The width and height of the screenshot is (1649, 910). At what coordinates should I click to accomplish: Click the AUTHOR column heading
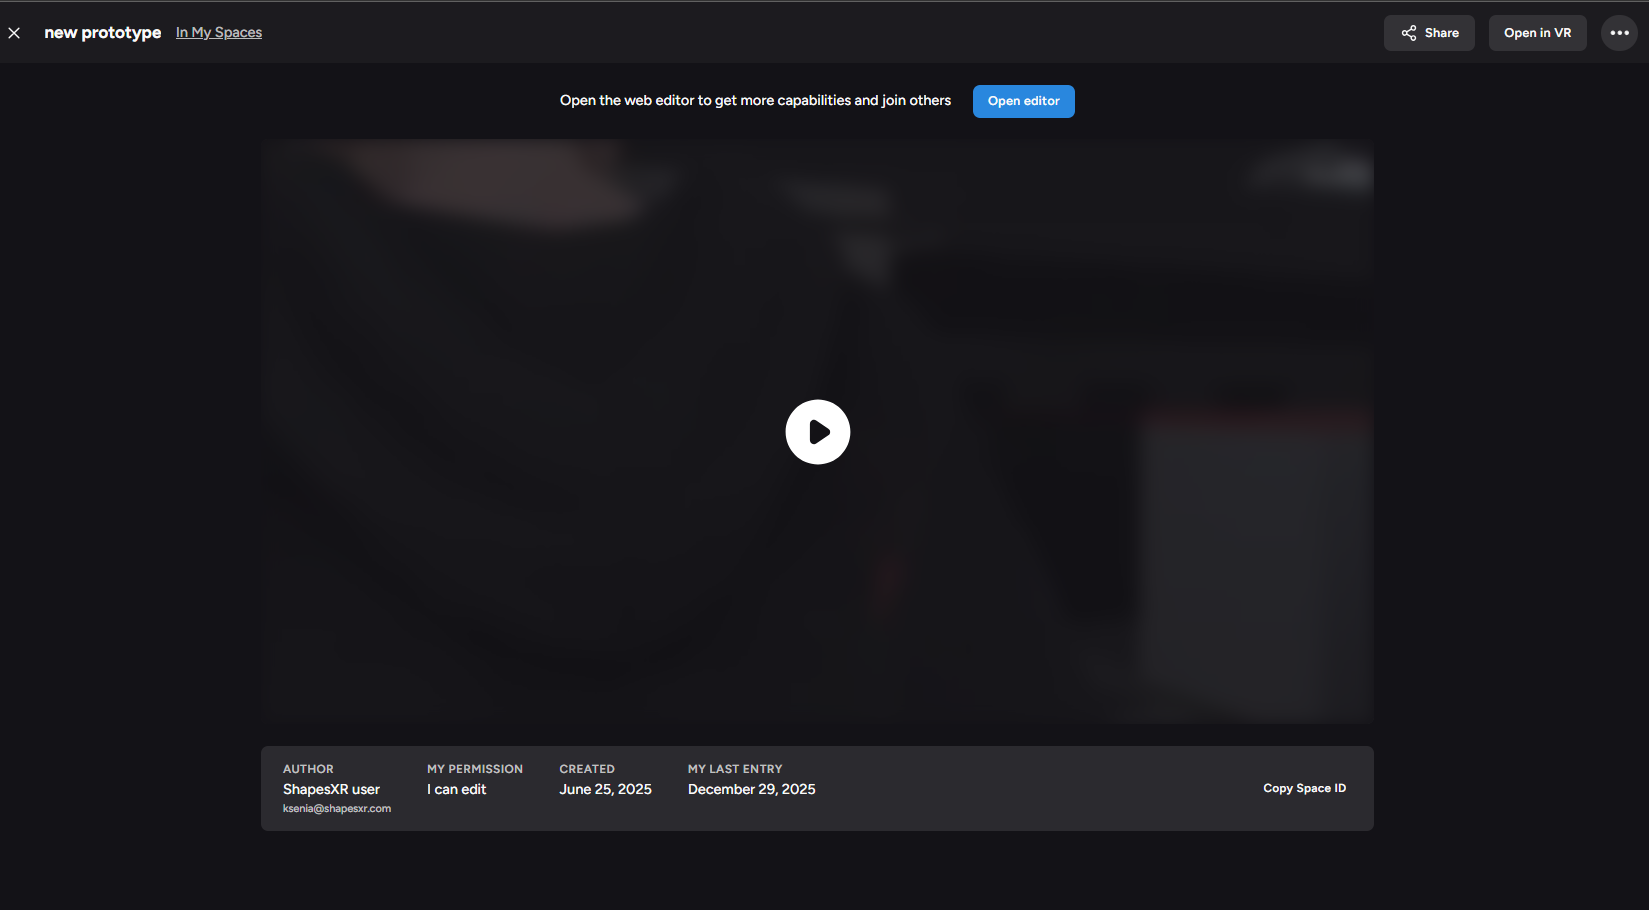point(308,769)
